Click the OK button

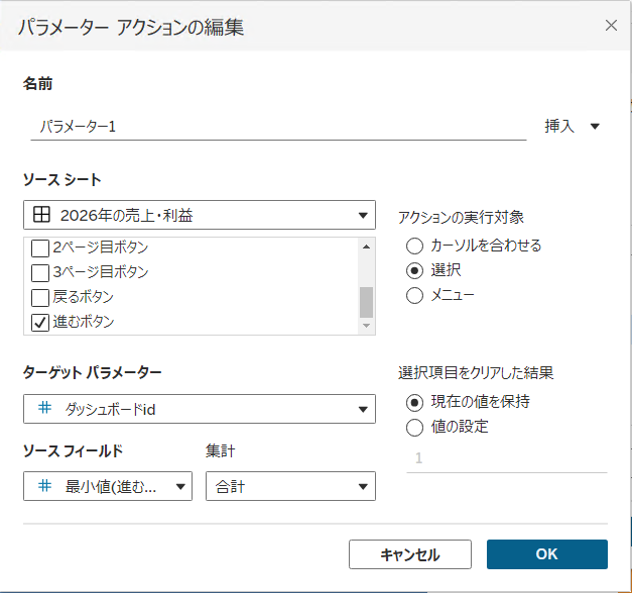coord(547,554)
